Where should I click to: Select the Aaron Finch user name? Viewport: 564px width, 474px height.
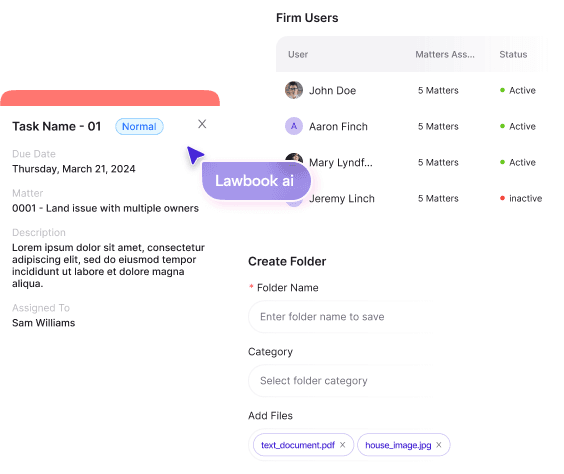[338, 127]
